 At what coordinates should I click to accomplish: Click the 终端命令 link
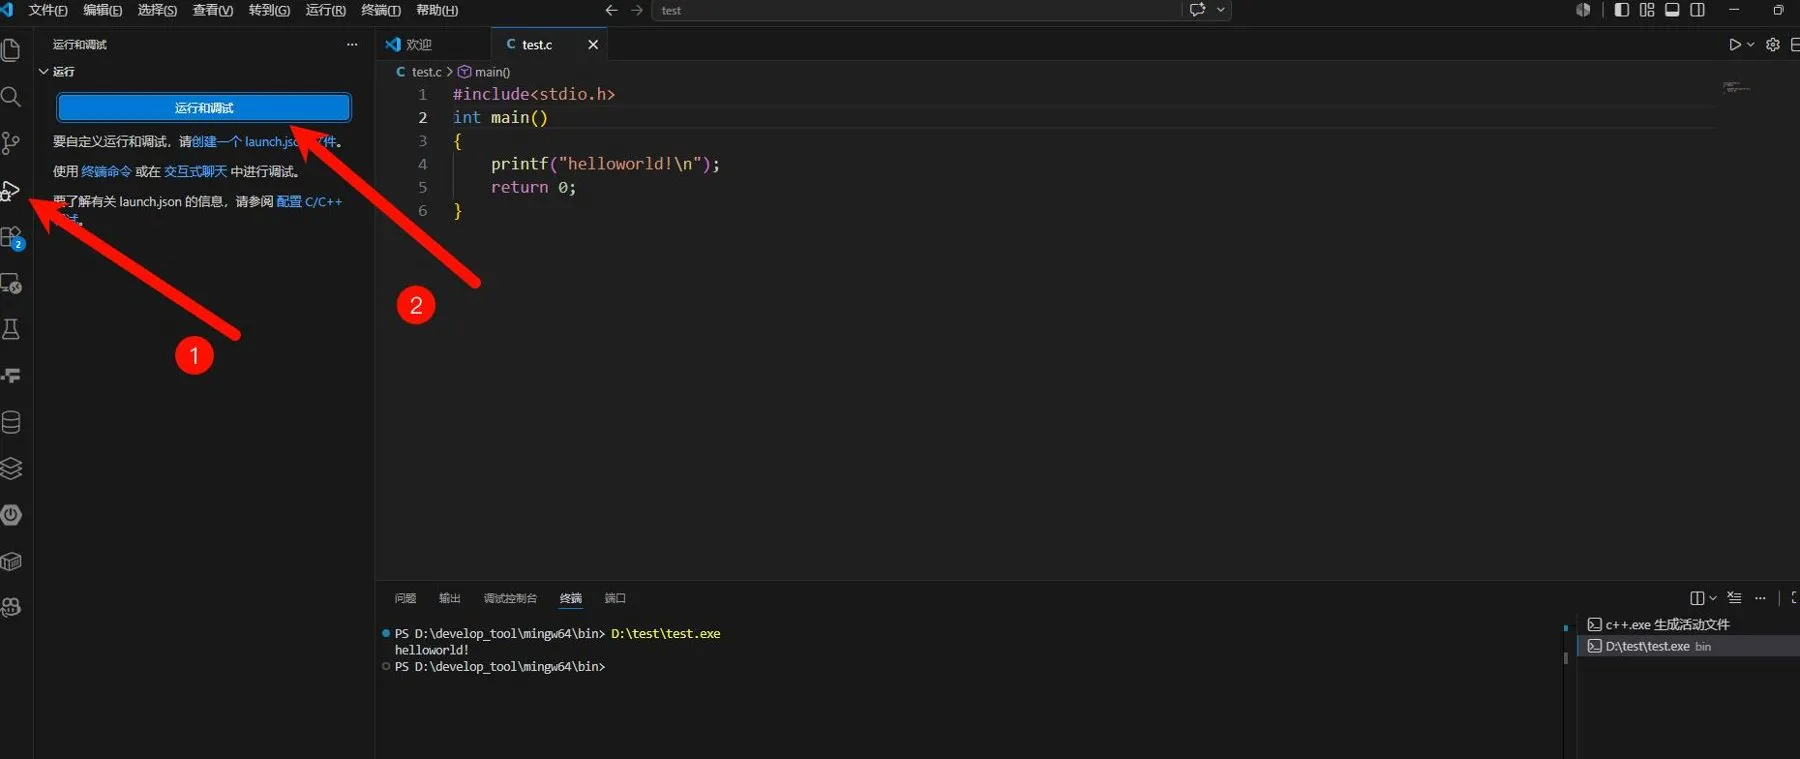tap(106, 171)
